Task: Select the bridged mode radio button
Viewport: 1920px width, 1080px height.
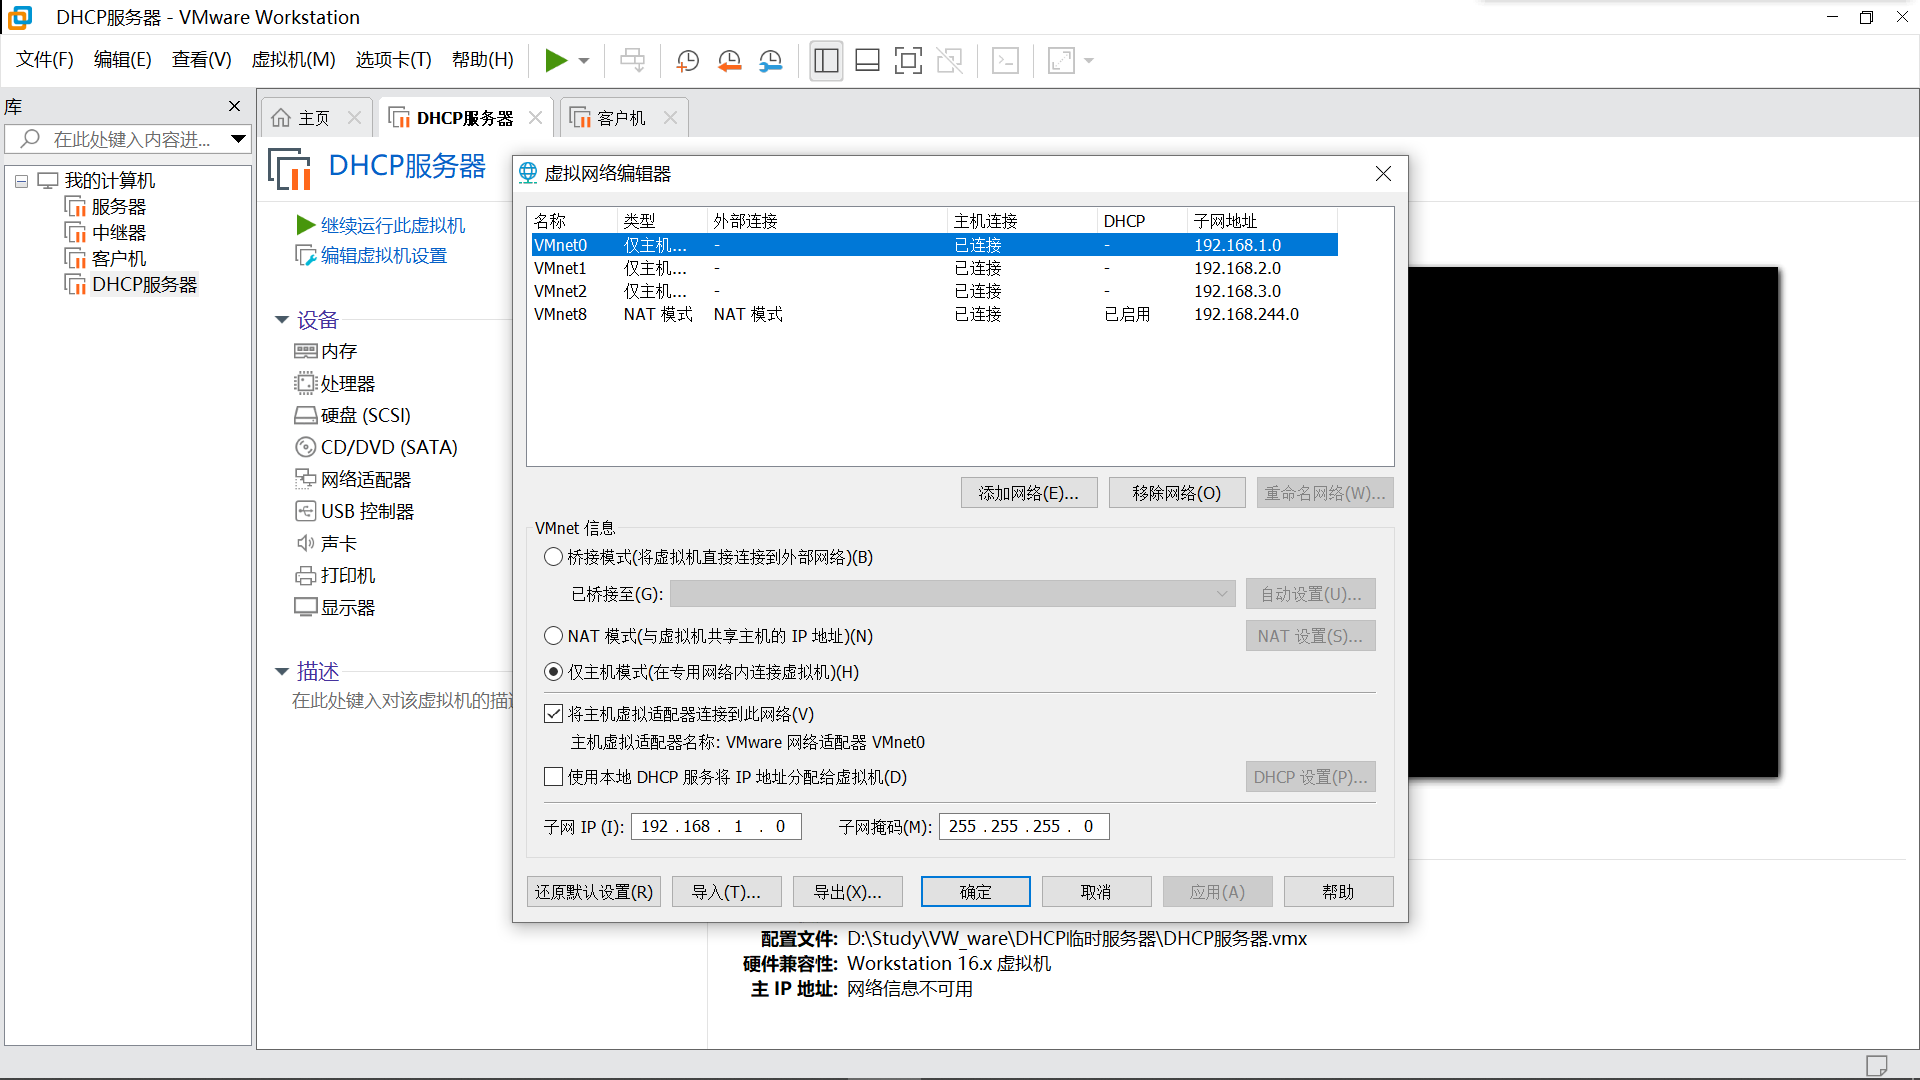Action: tap(553, 557)
